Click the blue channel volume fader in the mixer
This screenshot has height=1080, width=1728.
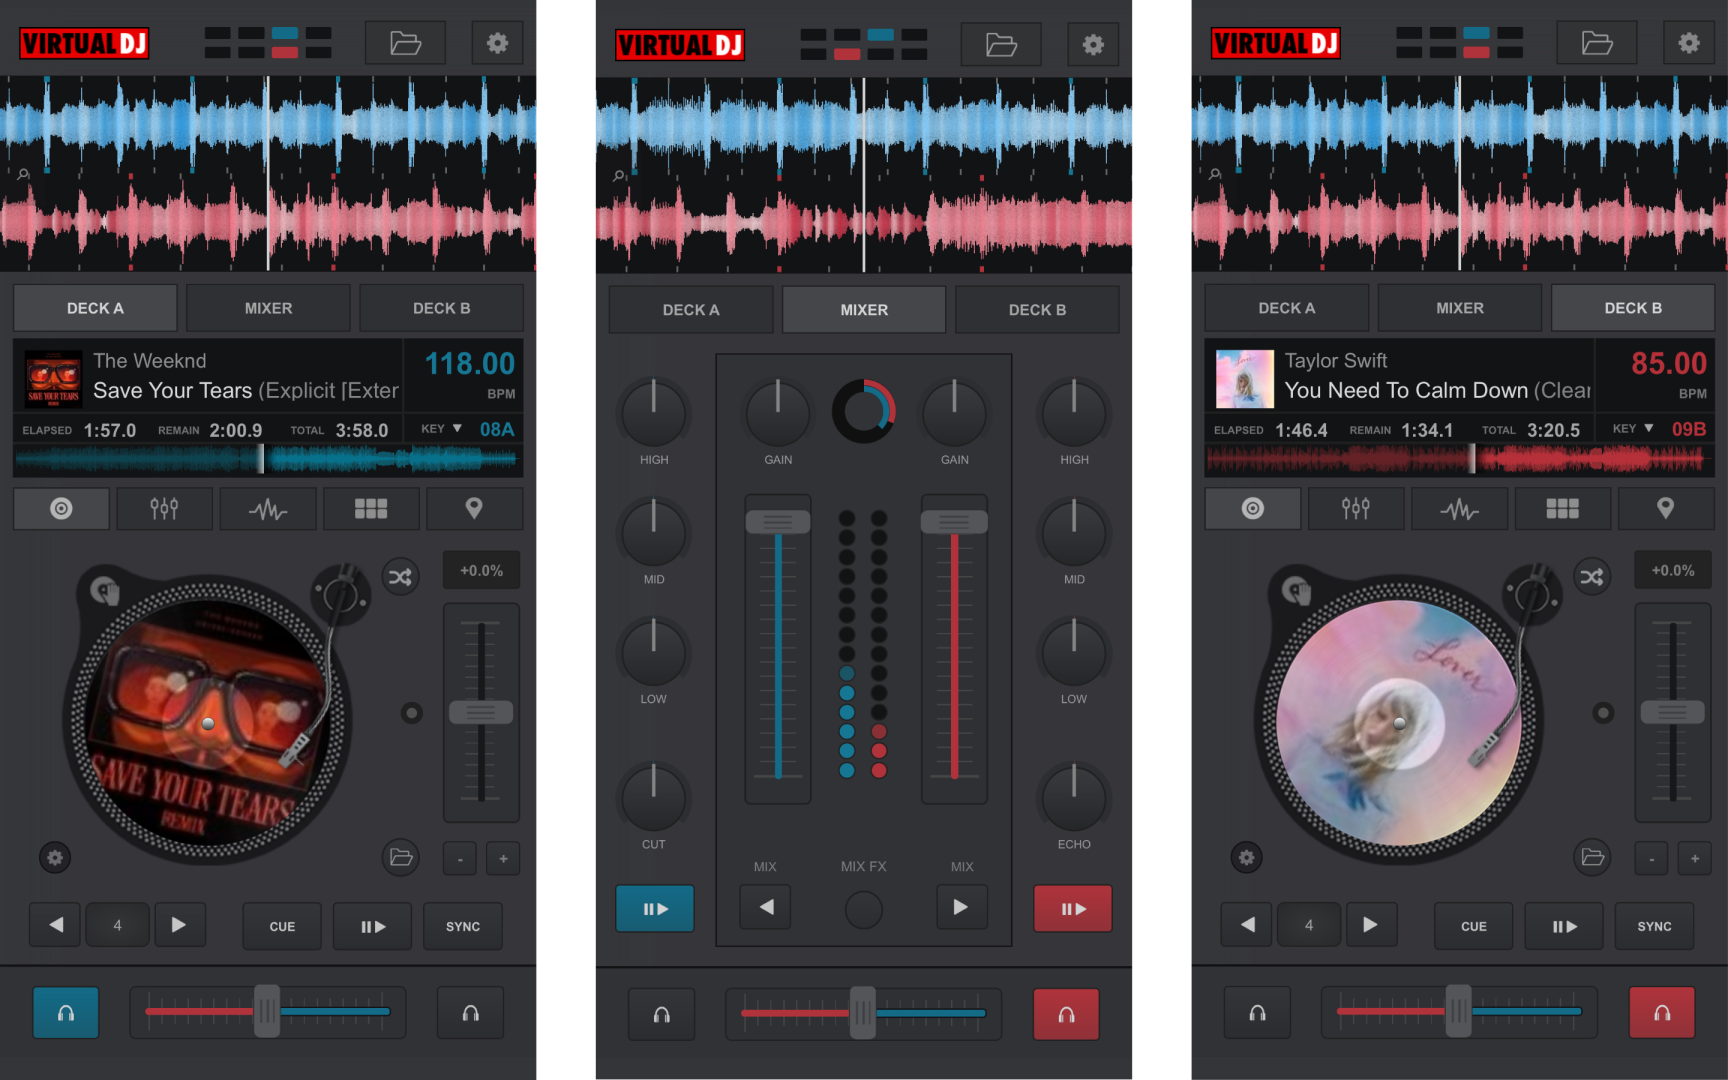click(x=778, y=522)
